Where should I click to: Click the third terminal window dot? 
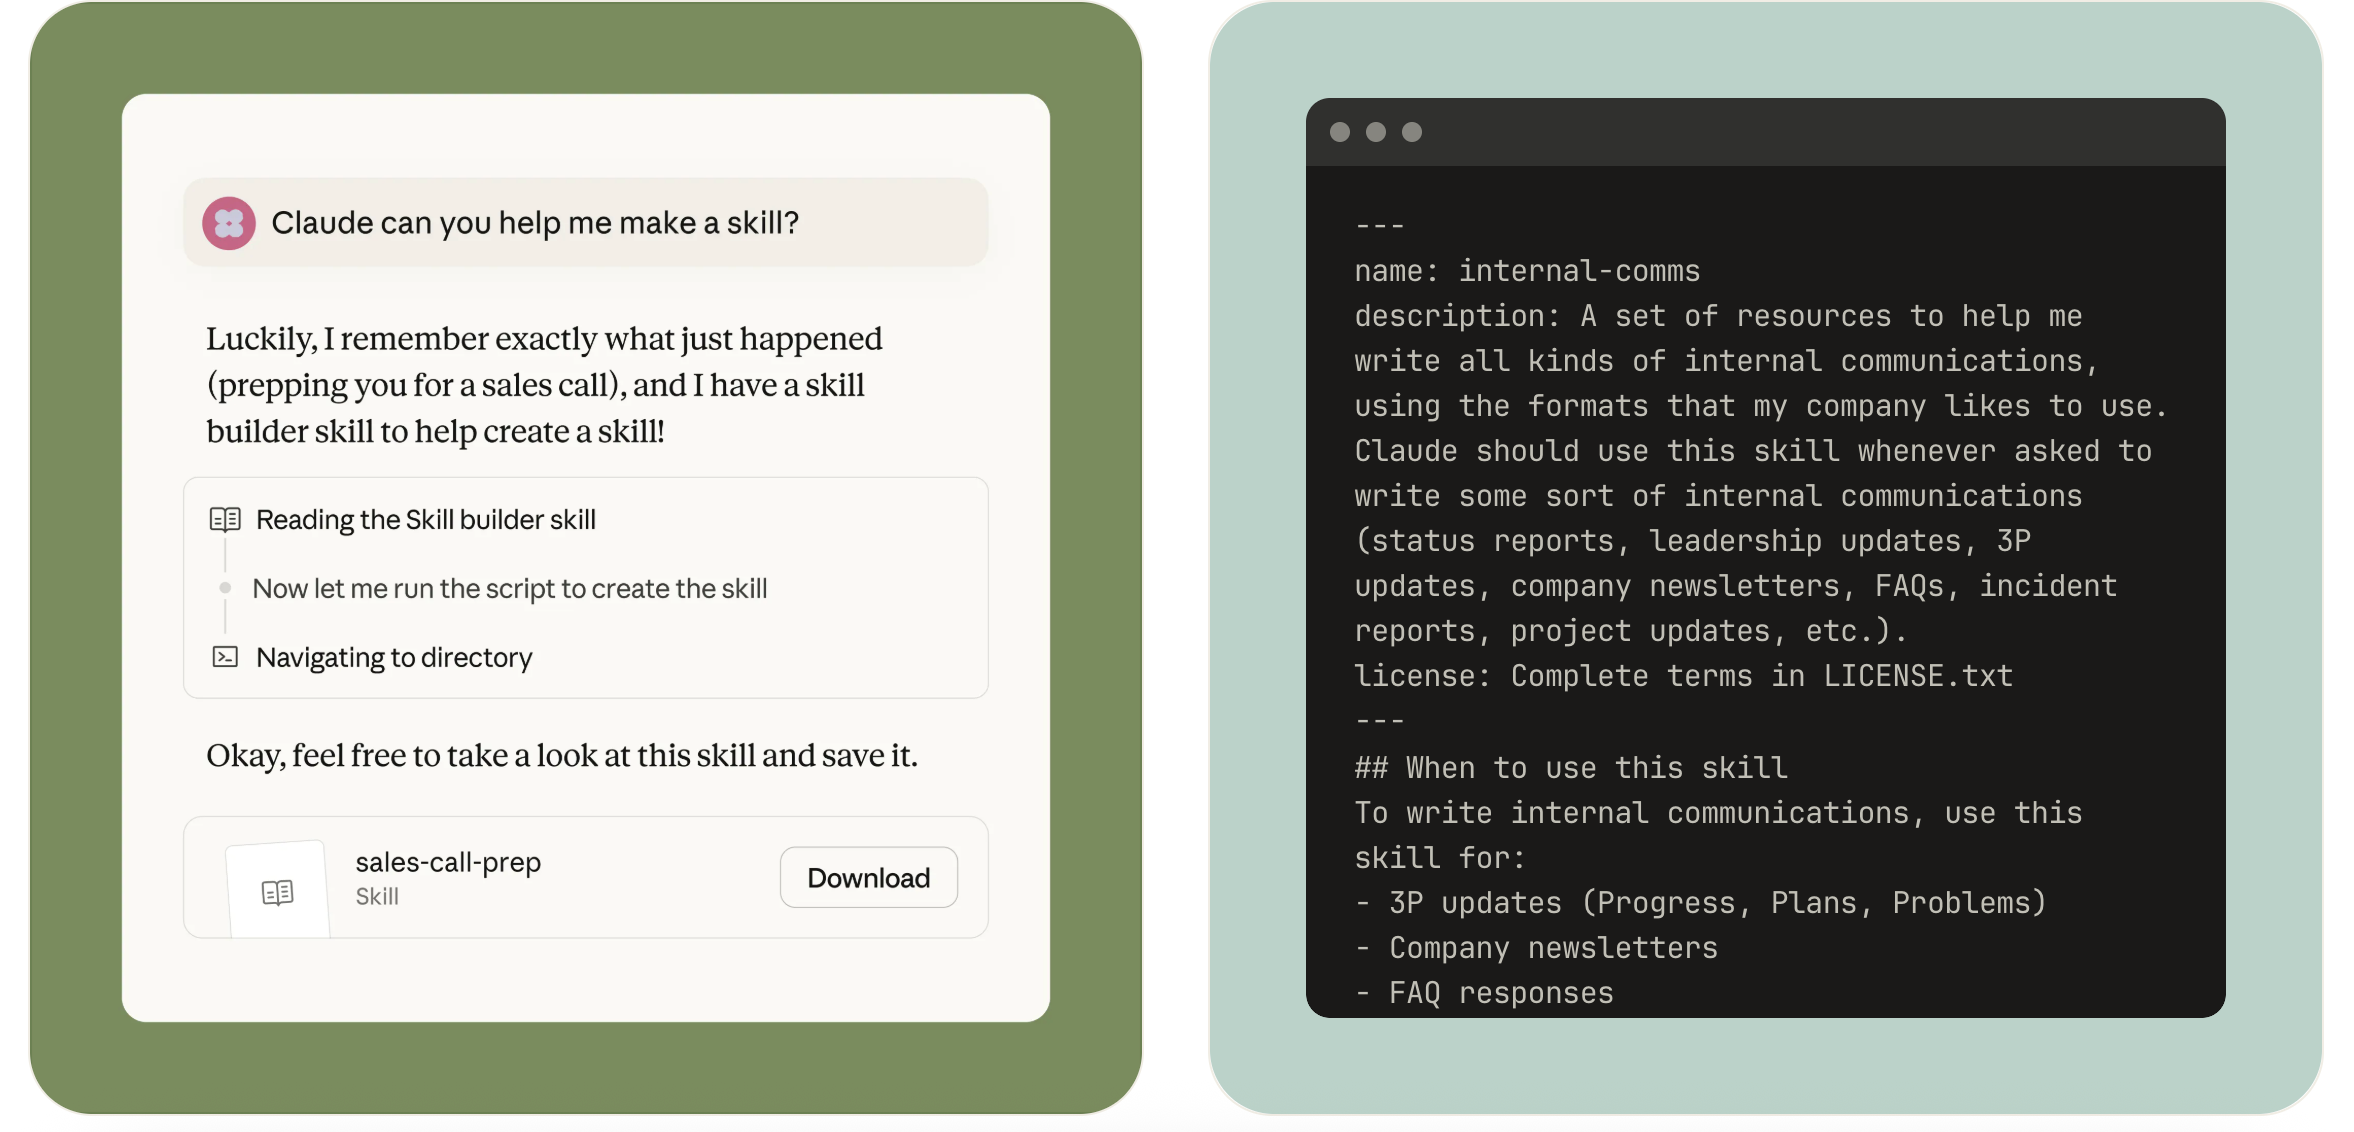click(1412, 132)
